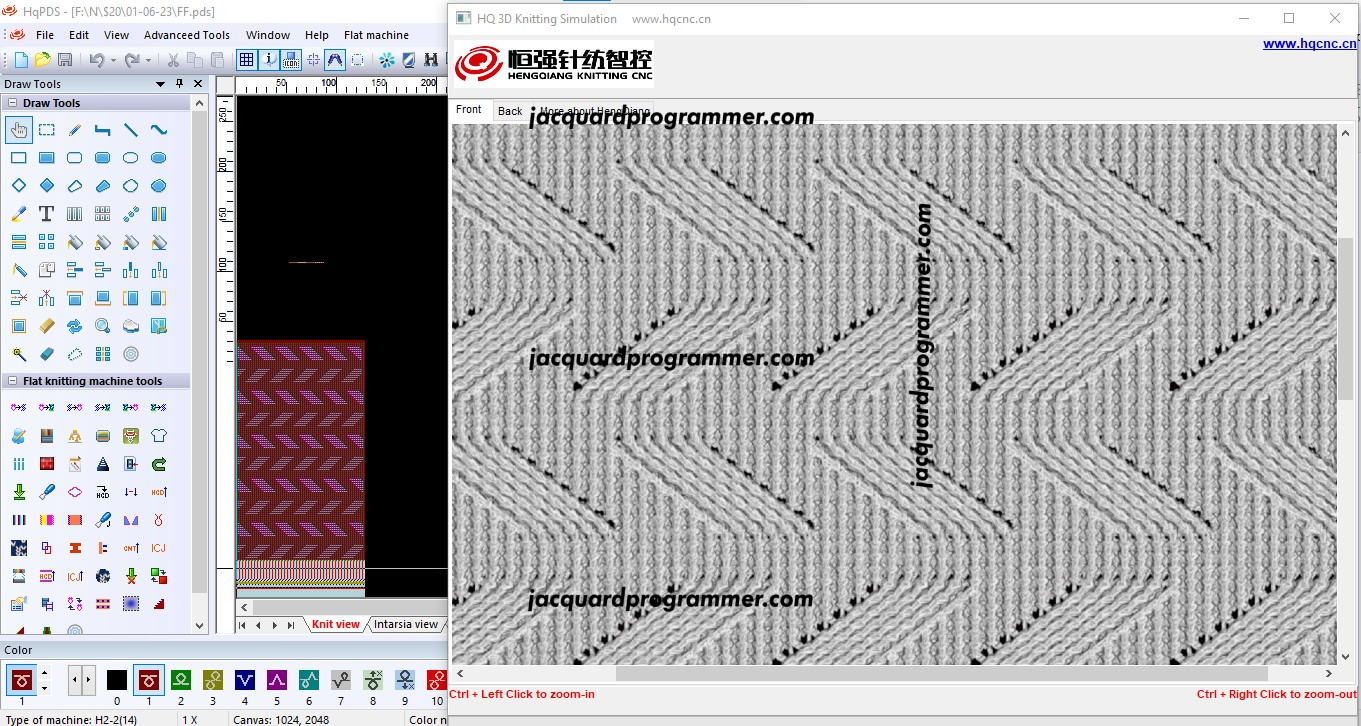Open the Flat machine menu

click(376, 35)
